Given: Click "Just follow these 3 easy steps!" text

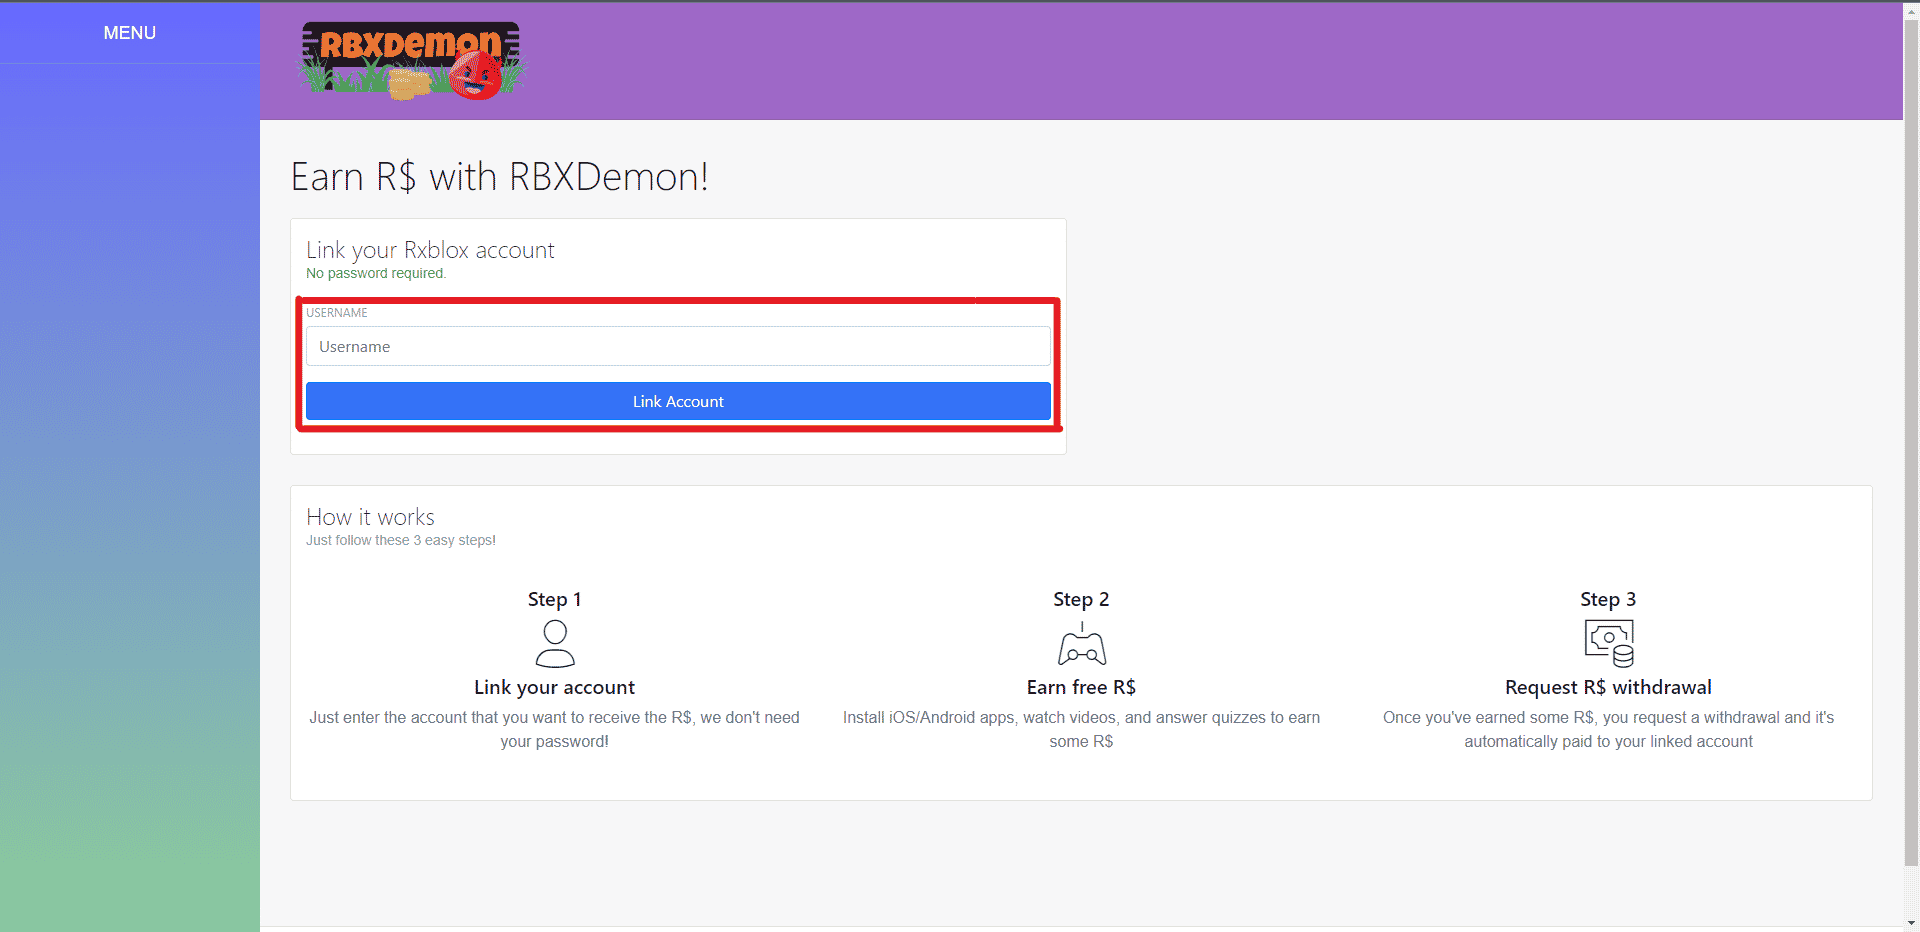Looking at the screenshot, I should 401,540.
